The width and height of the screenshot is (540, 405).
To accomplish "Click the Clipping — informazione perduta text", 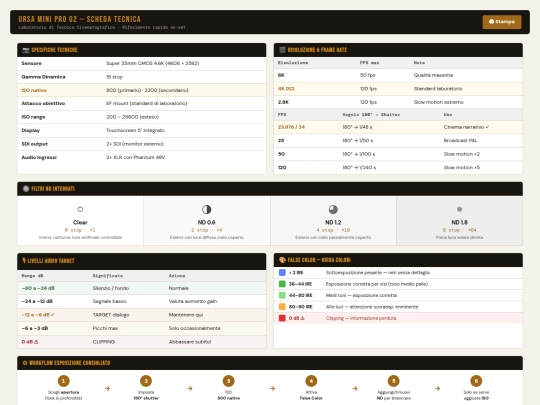I will tap(361, 318).
